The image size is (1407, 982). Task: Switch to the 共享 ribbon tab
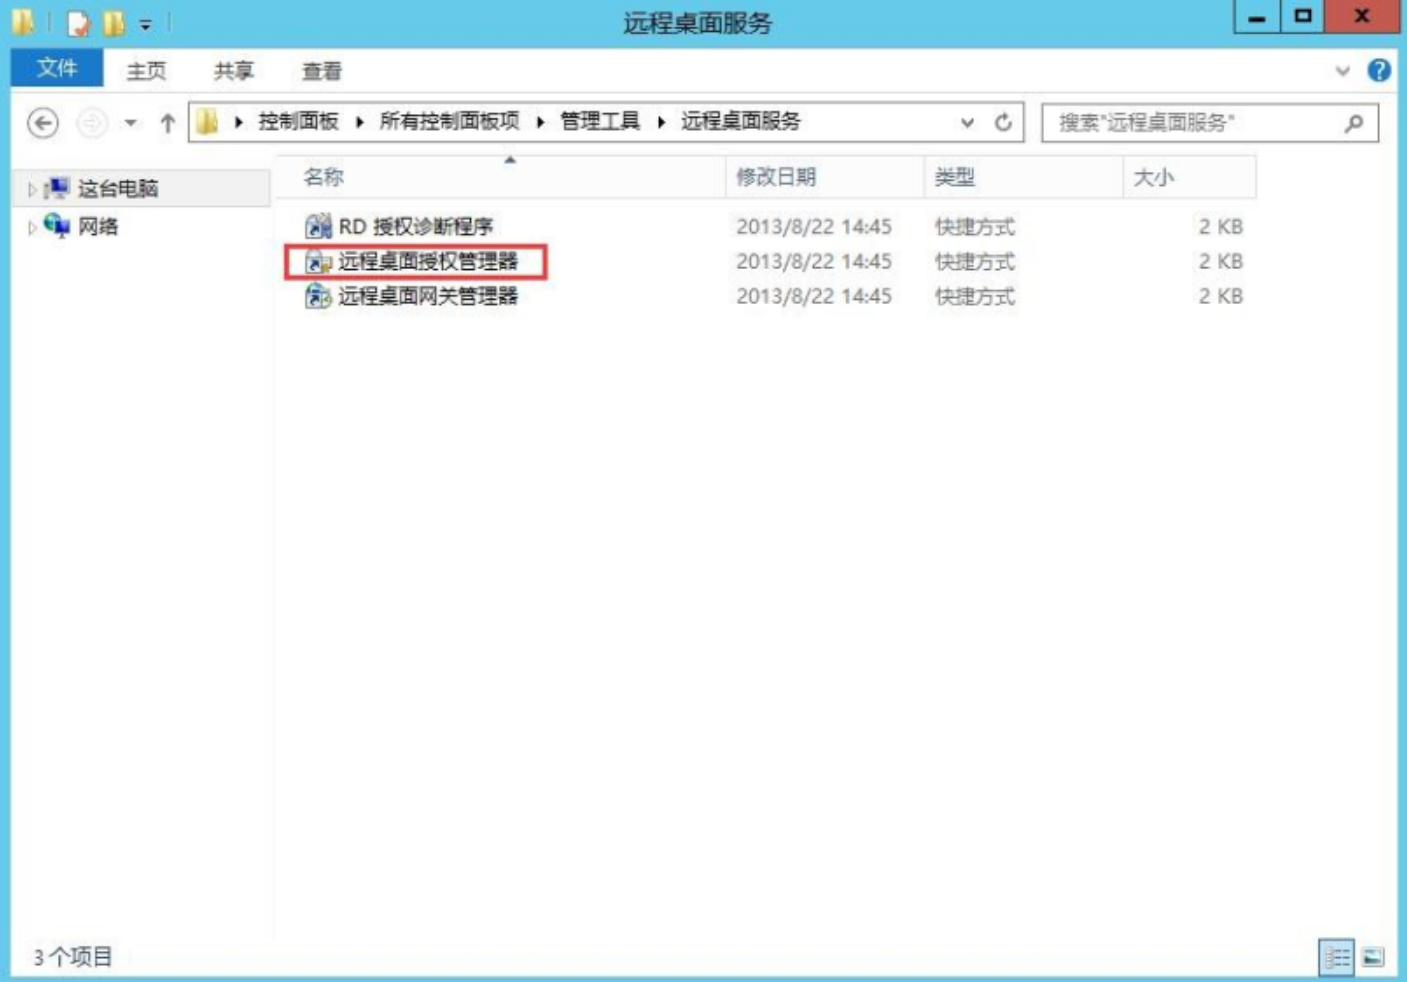[x=234, y=71]
